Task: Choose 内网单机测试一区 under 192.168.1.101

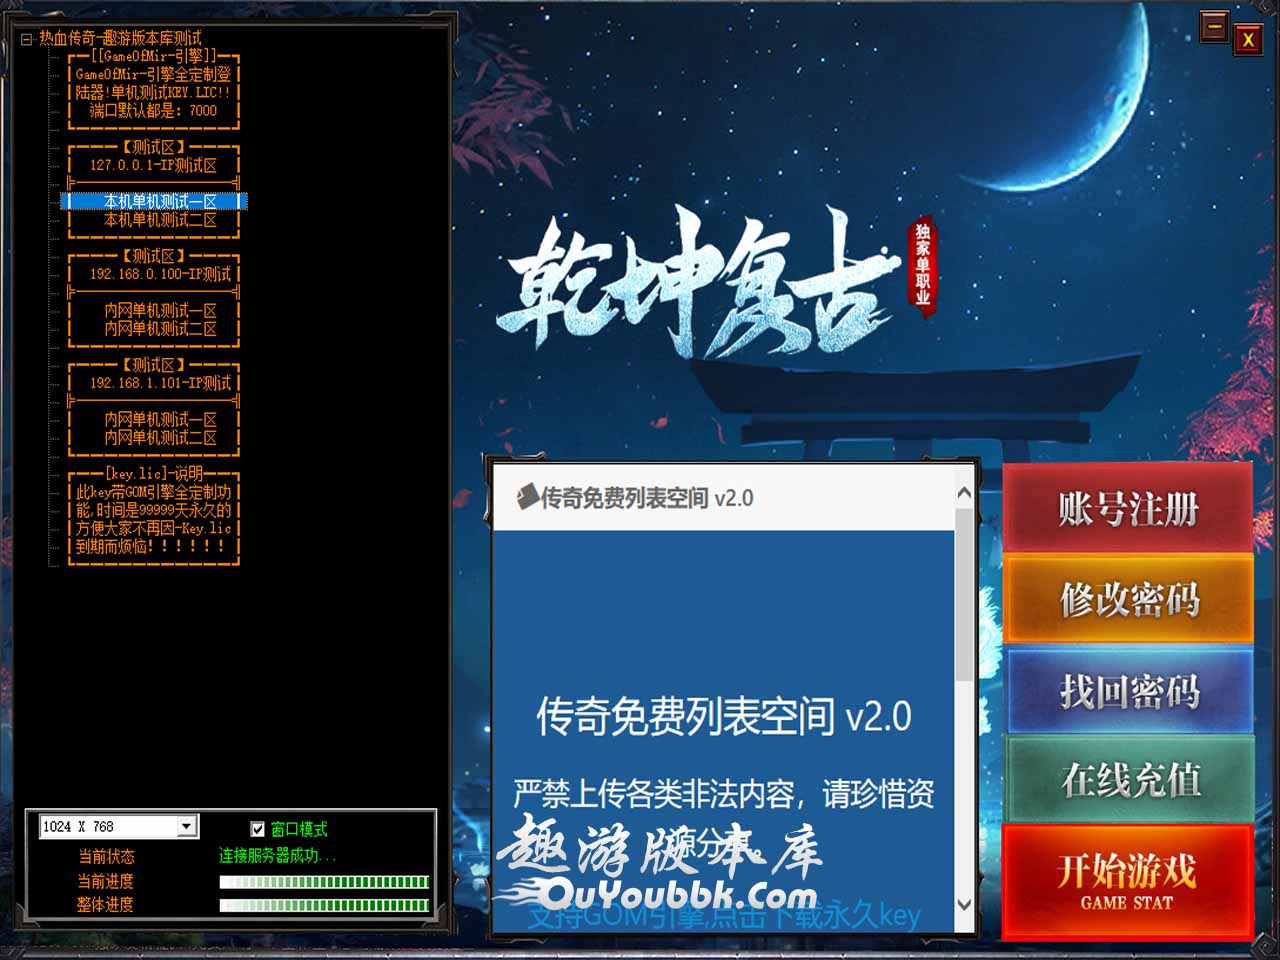Action: [x=160, y=419]
